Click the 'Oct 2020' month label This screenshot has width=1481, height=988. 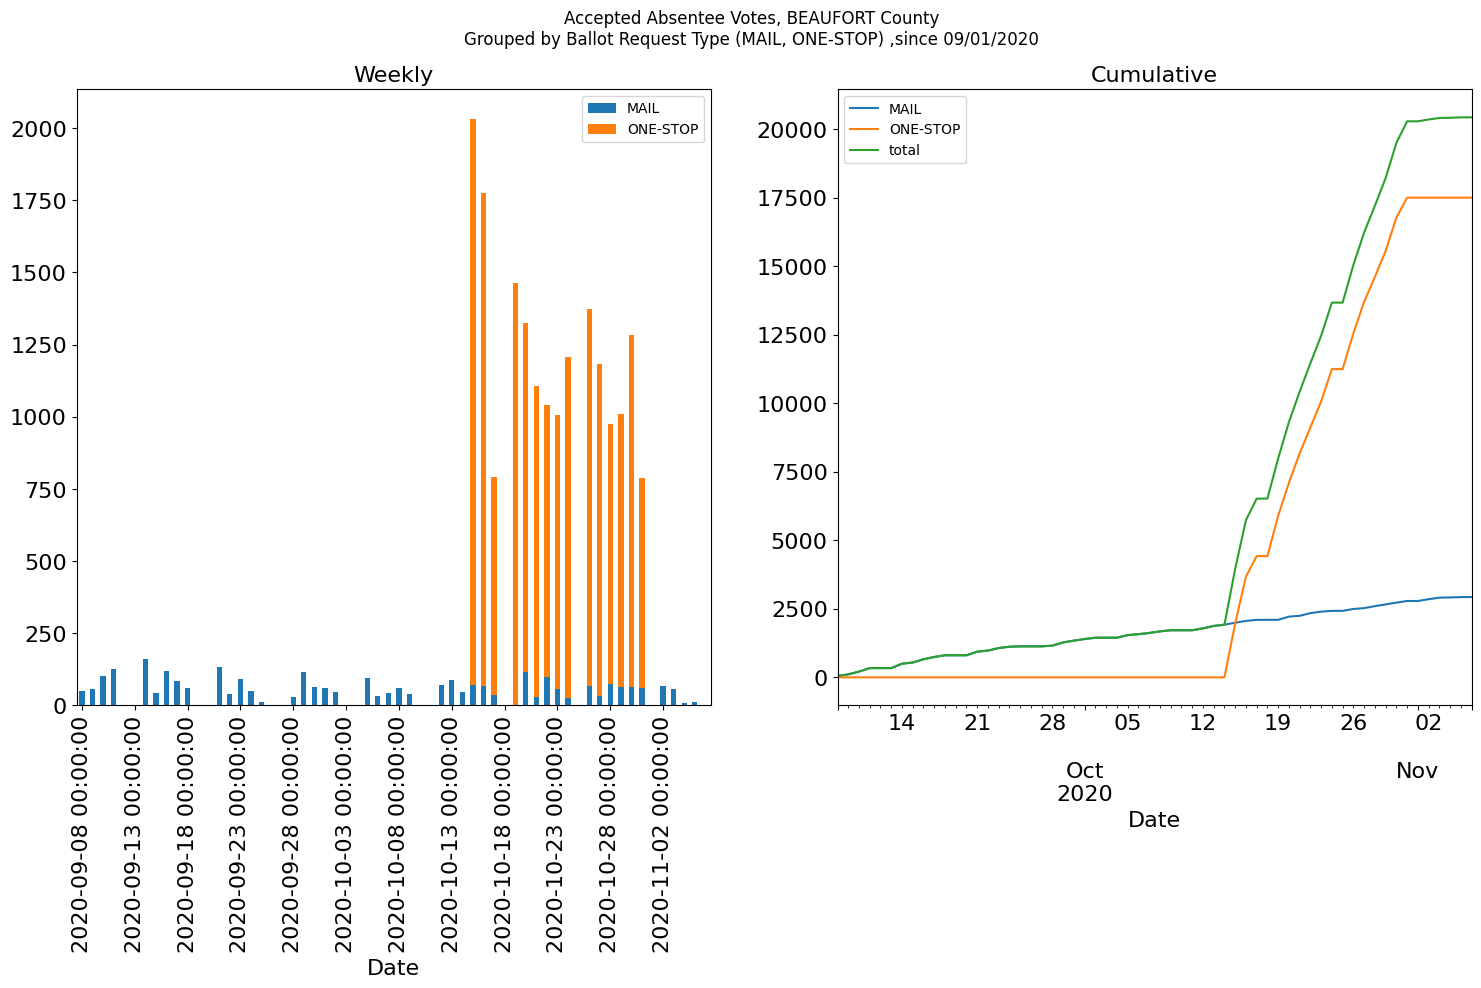(x=1085, y=782)
